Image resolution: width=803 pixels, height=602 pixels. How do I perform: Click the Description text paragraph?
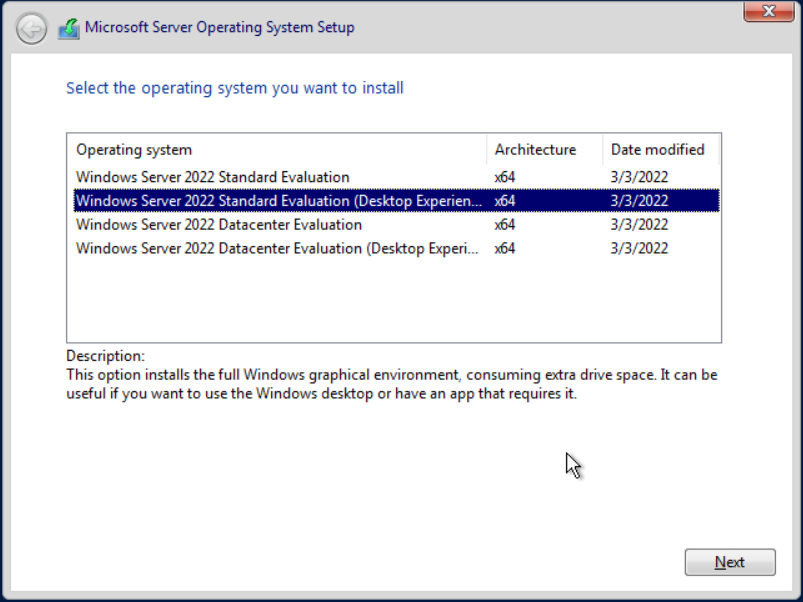point(391,384)
